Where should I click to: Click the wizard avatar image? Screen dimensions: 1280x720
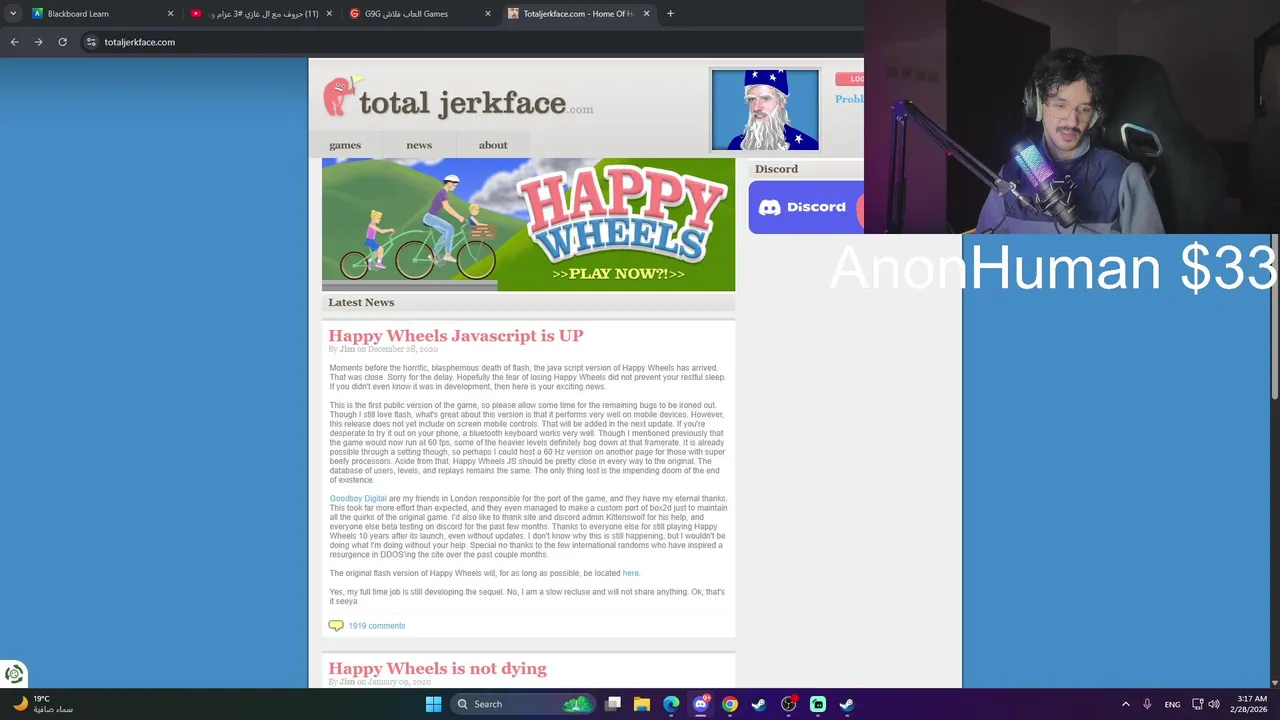tap(765, 110)
